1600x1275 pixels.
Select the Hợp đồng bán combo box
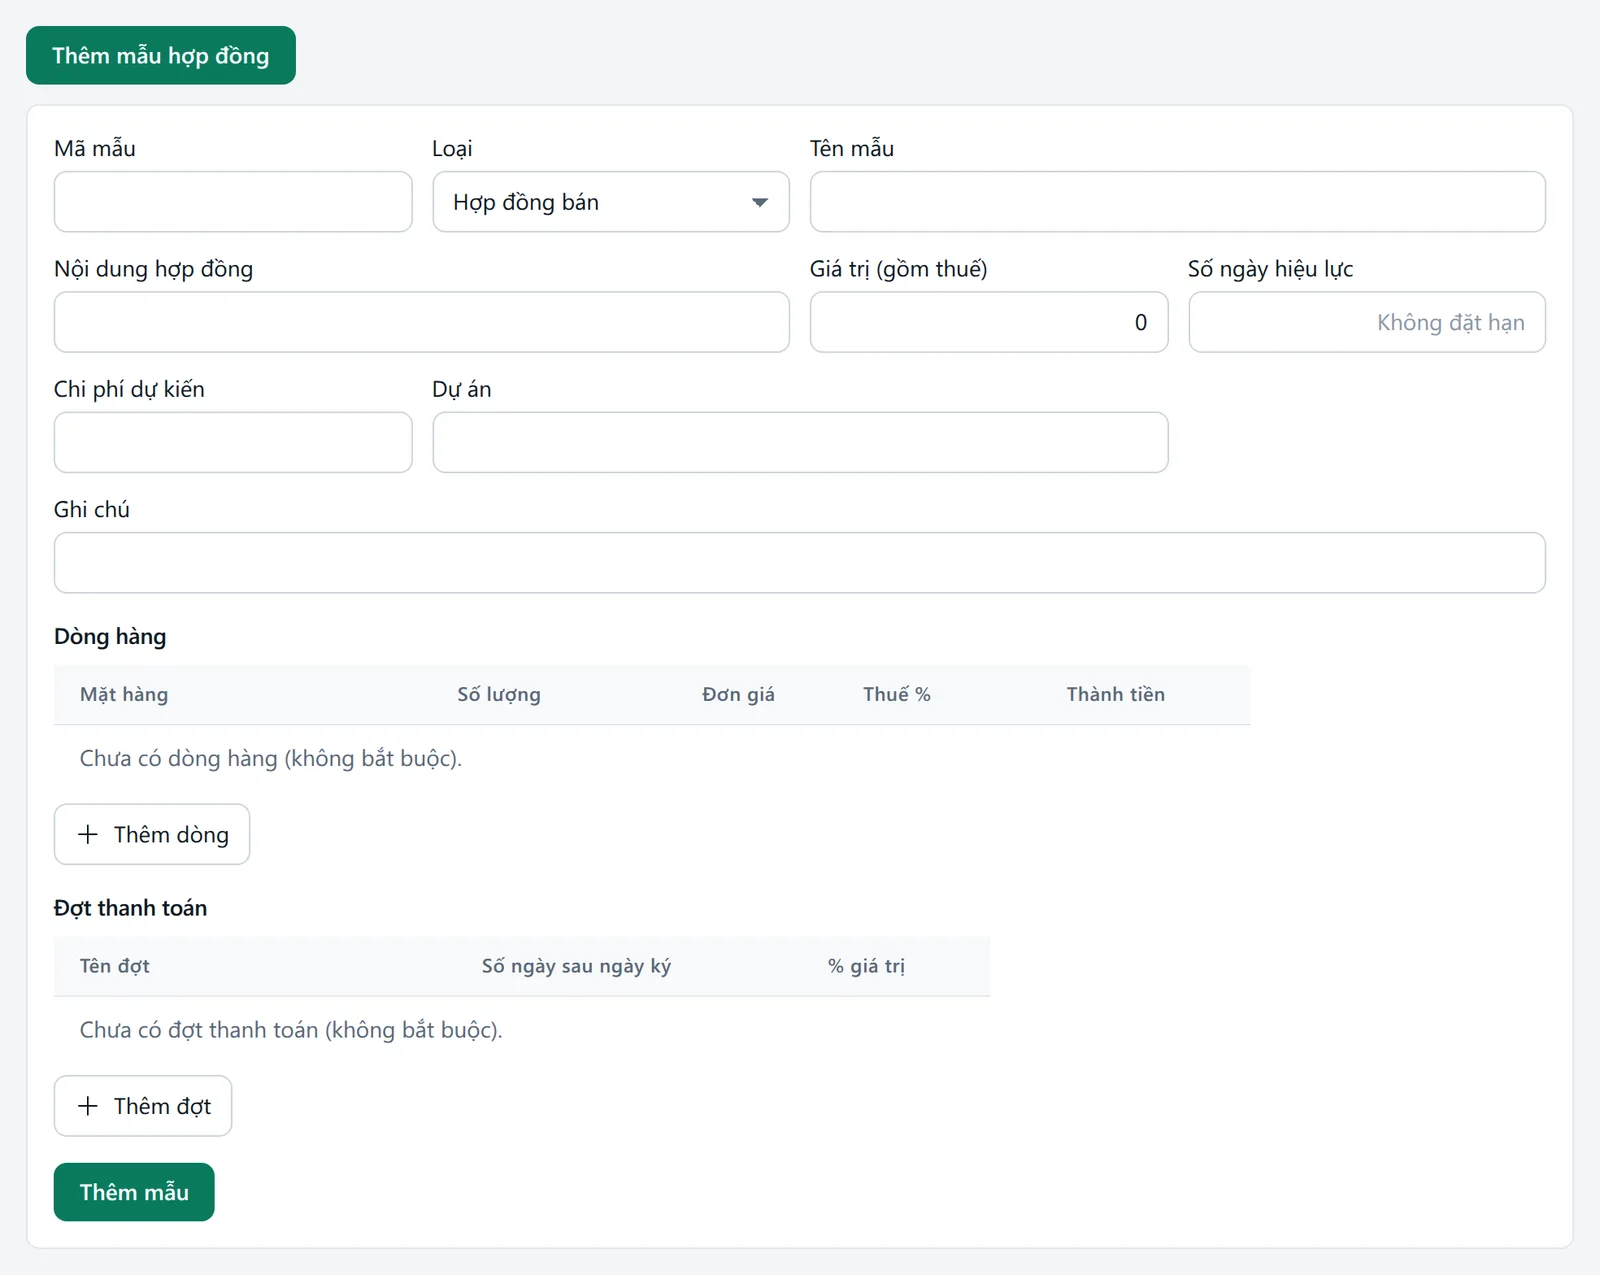tap(611, 202)
